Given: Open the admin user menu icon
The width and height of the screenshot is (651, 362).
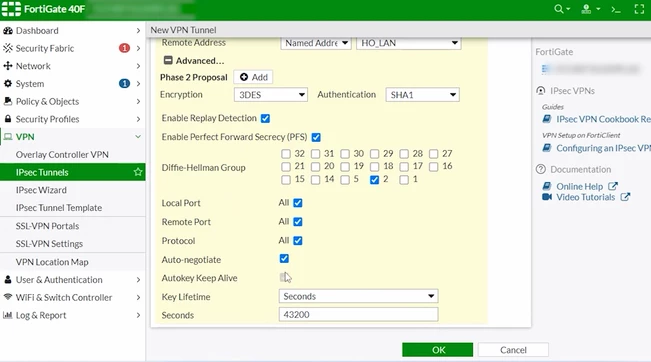Looking at the screenshot, I should [586, 9].
